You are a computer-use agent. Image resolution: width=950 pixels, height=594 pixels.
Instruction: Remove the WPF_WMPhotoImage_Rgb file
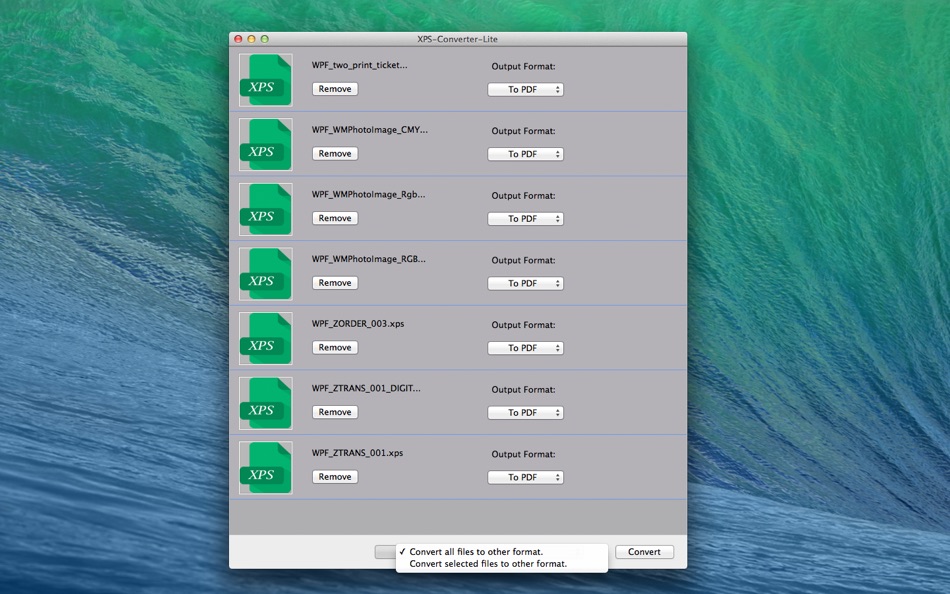(x=335, y=218)
